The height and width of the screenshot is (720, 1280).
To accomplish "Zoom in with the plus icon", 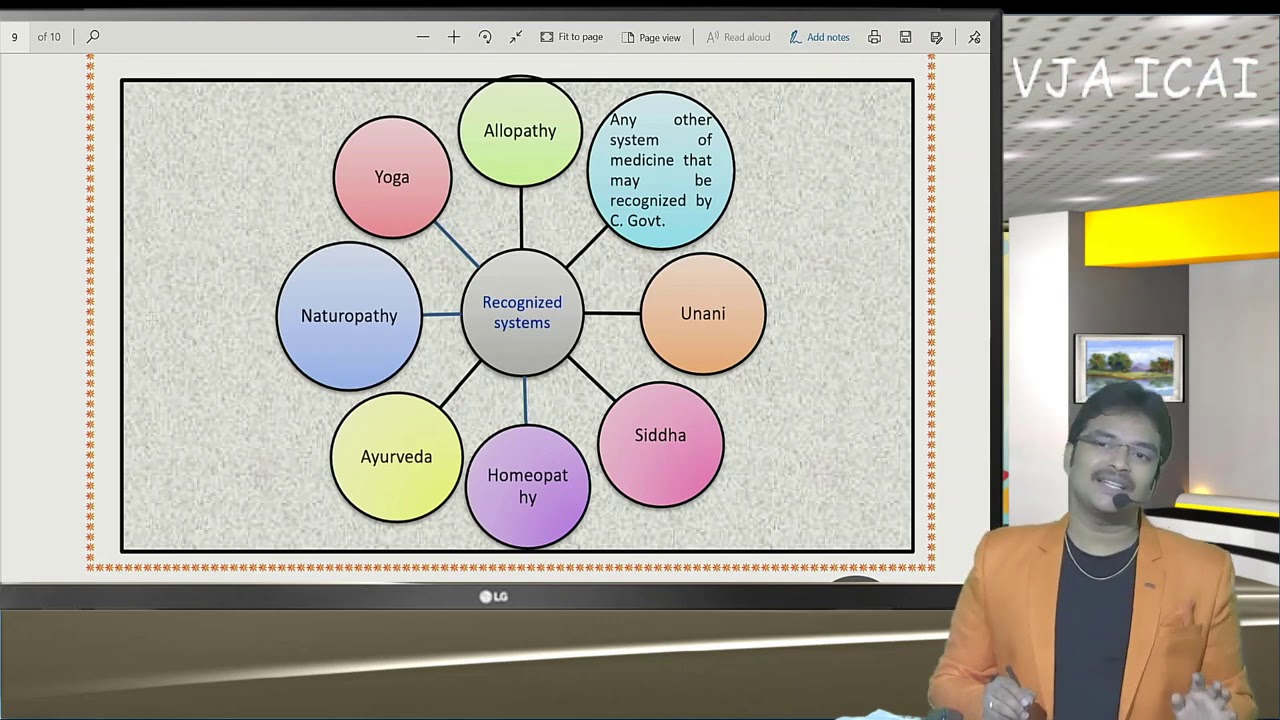I will click(454, 37).
